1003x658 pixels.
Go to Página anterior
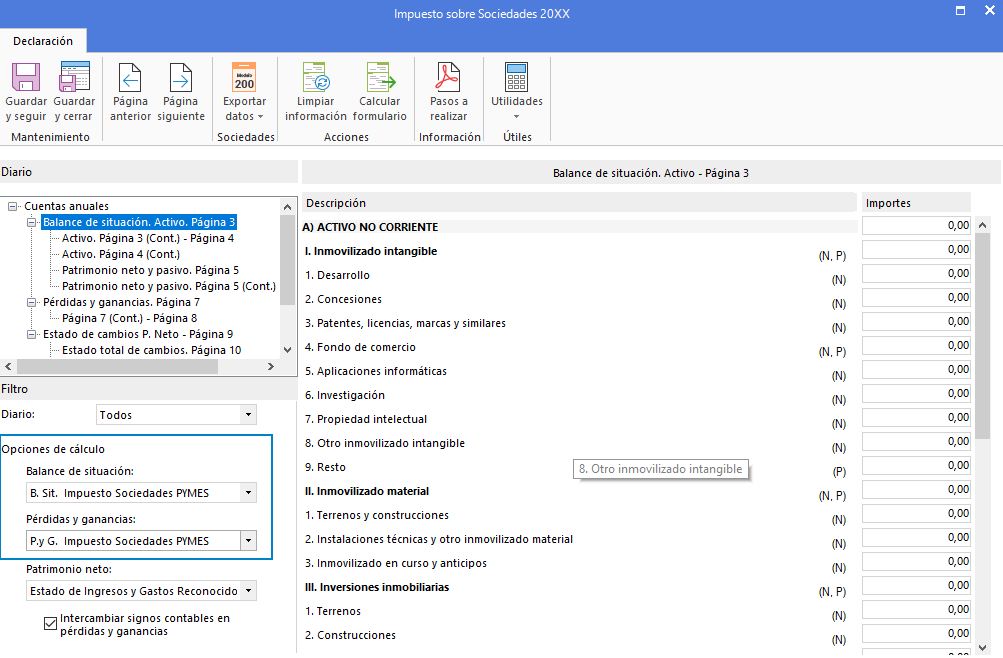(x=130, y=77)
